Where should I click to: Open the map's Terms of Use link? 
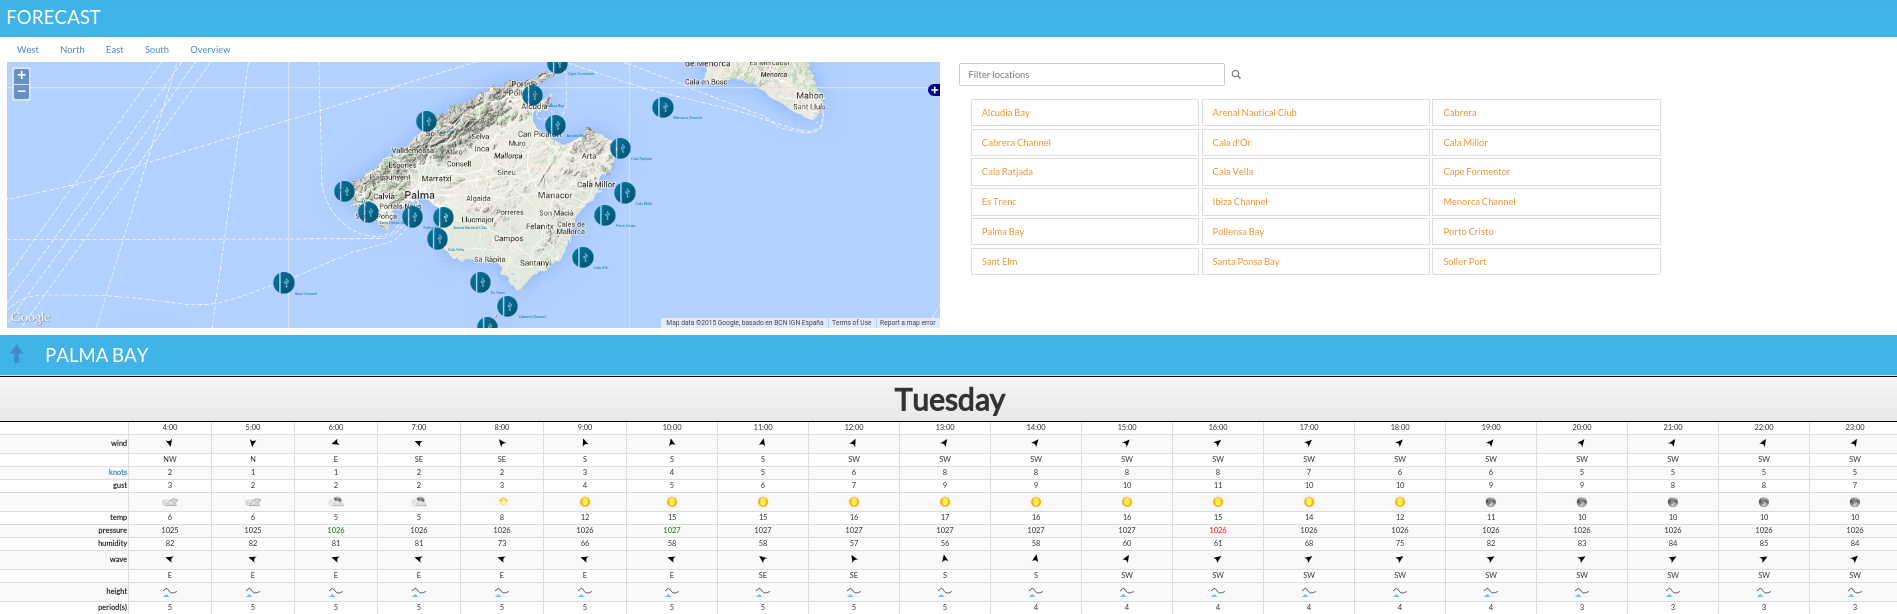point(852,323)
